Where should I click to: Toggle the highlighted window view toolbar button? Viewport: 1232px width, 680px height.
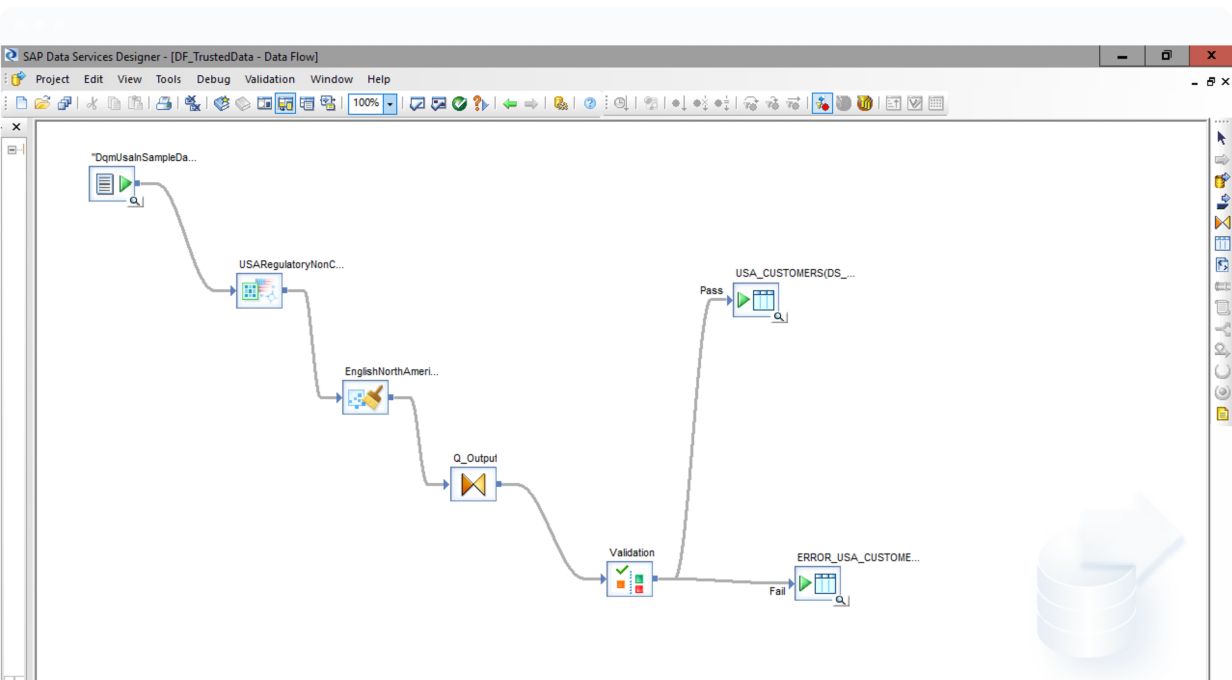point(286,103)
